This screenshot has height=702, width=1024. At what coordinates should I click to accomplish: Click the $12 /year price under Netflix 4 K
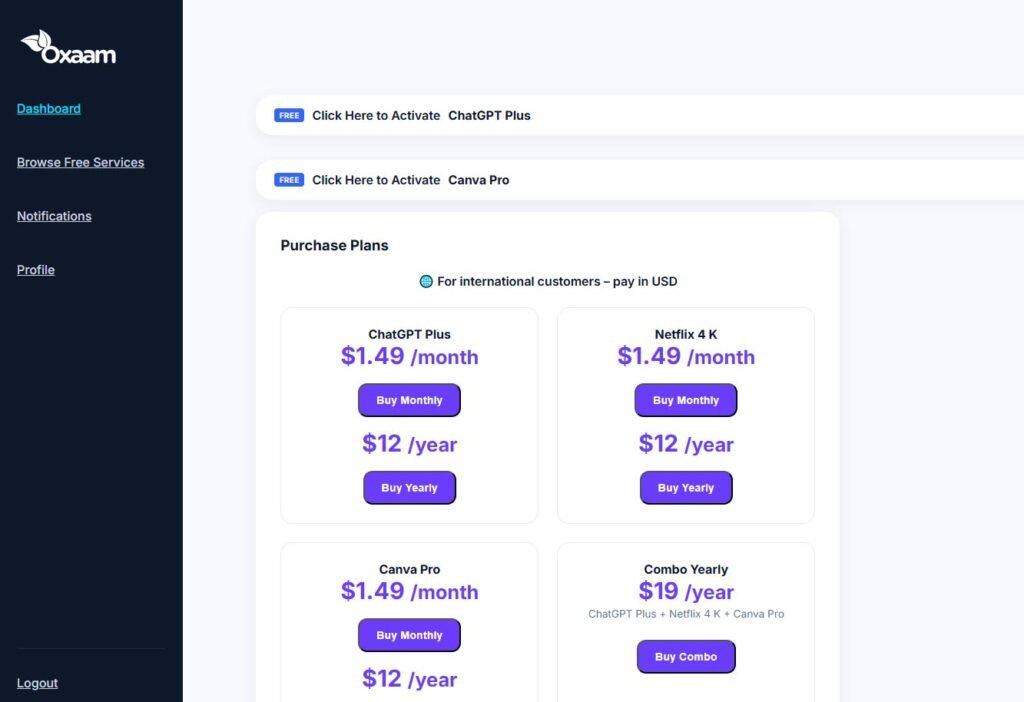(686, 444)
